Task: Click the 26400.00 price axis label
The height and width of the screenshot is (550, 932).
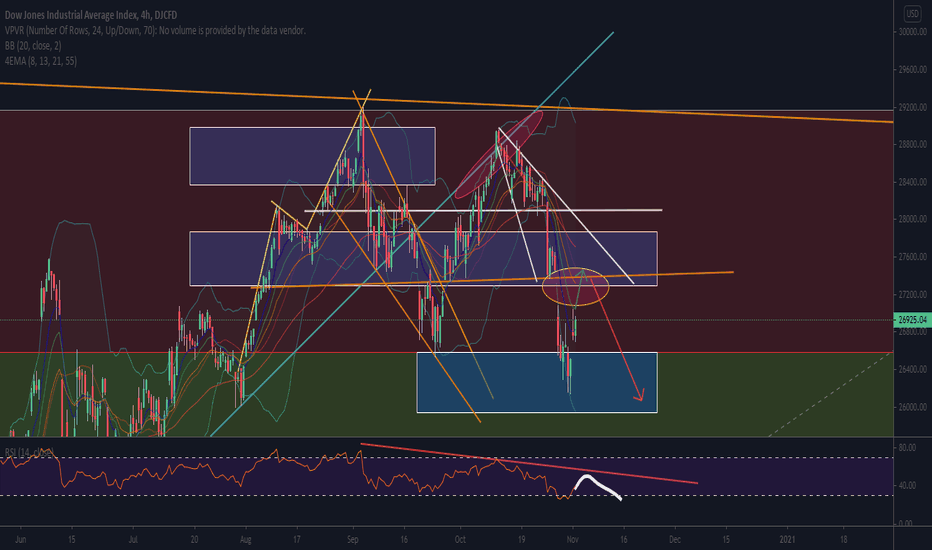Action: point(912,369)
